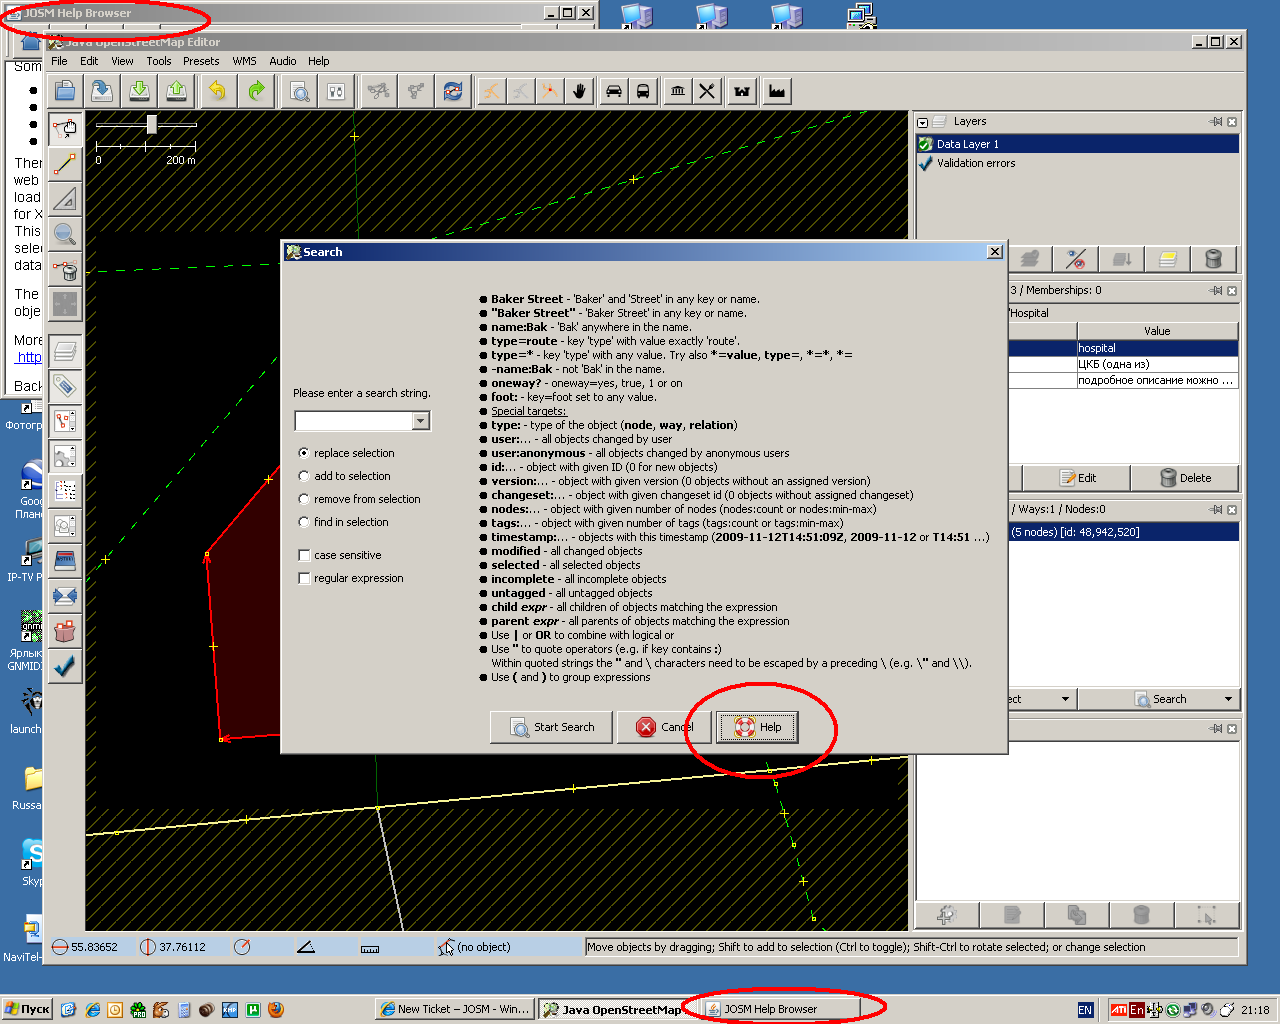Open the Presets menu
Image resolution: width=1280 pixels, height=1024 pixels.
pos(200,61)
